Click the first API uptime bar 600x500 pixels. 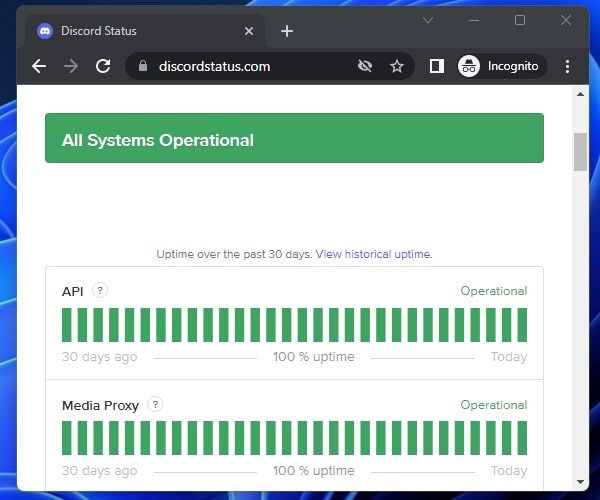pos(67,325)
